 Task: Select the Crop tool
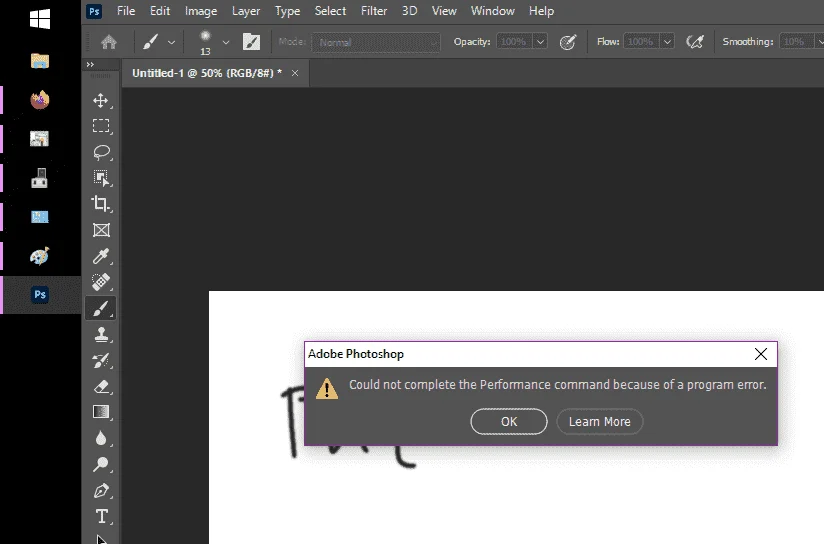(101, 204)
